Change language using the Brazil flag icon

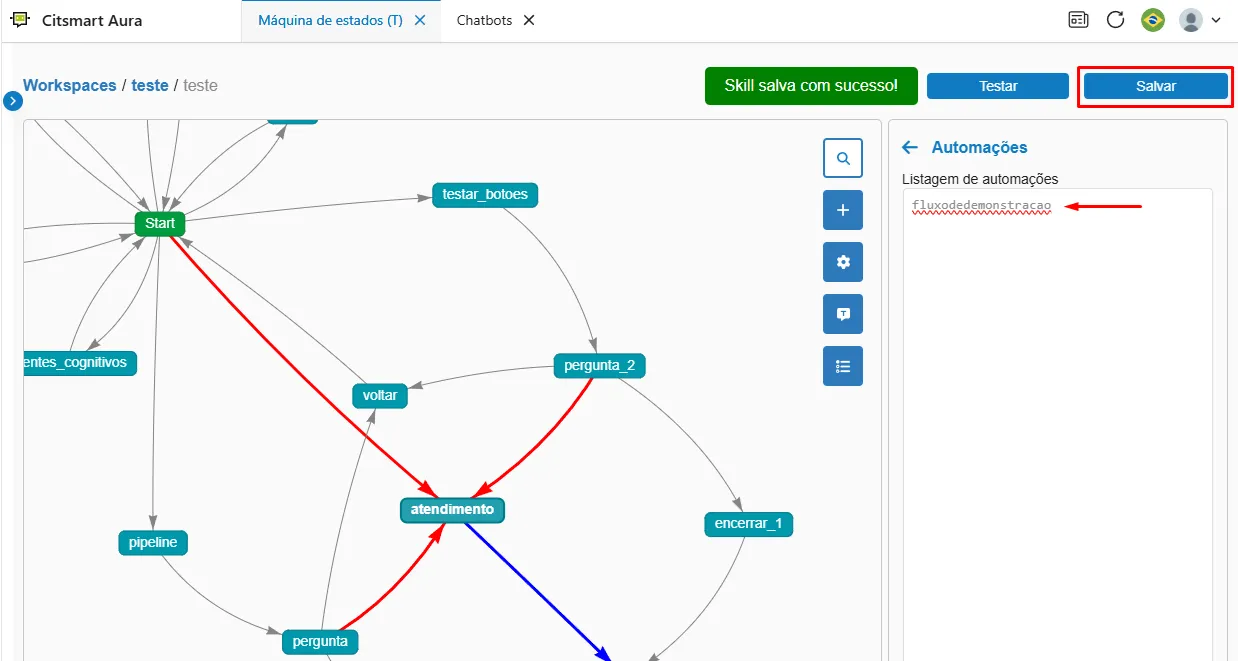pos(1153,20)
